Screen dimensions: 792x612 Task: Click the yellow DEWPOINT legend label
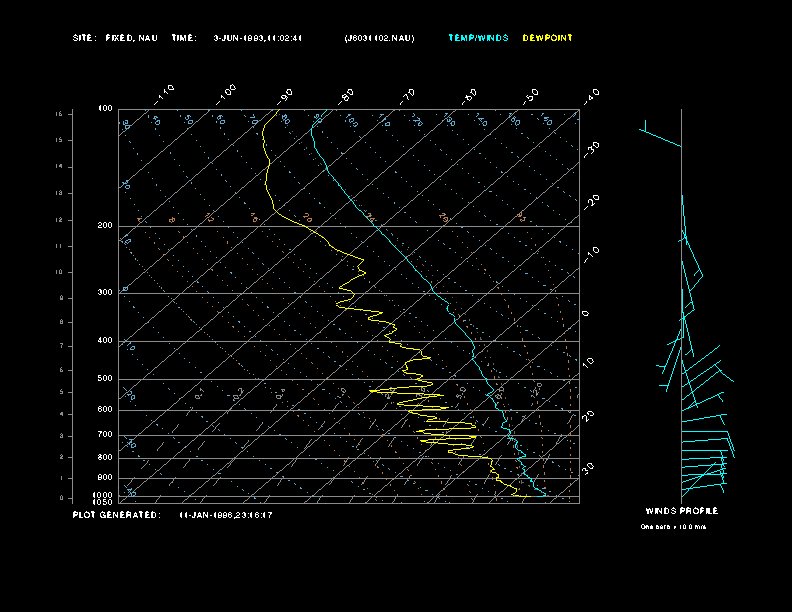click(x=548, y=38)
